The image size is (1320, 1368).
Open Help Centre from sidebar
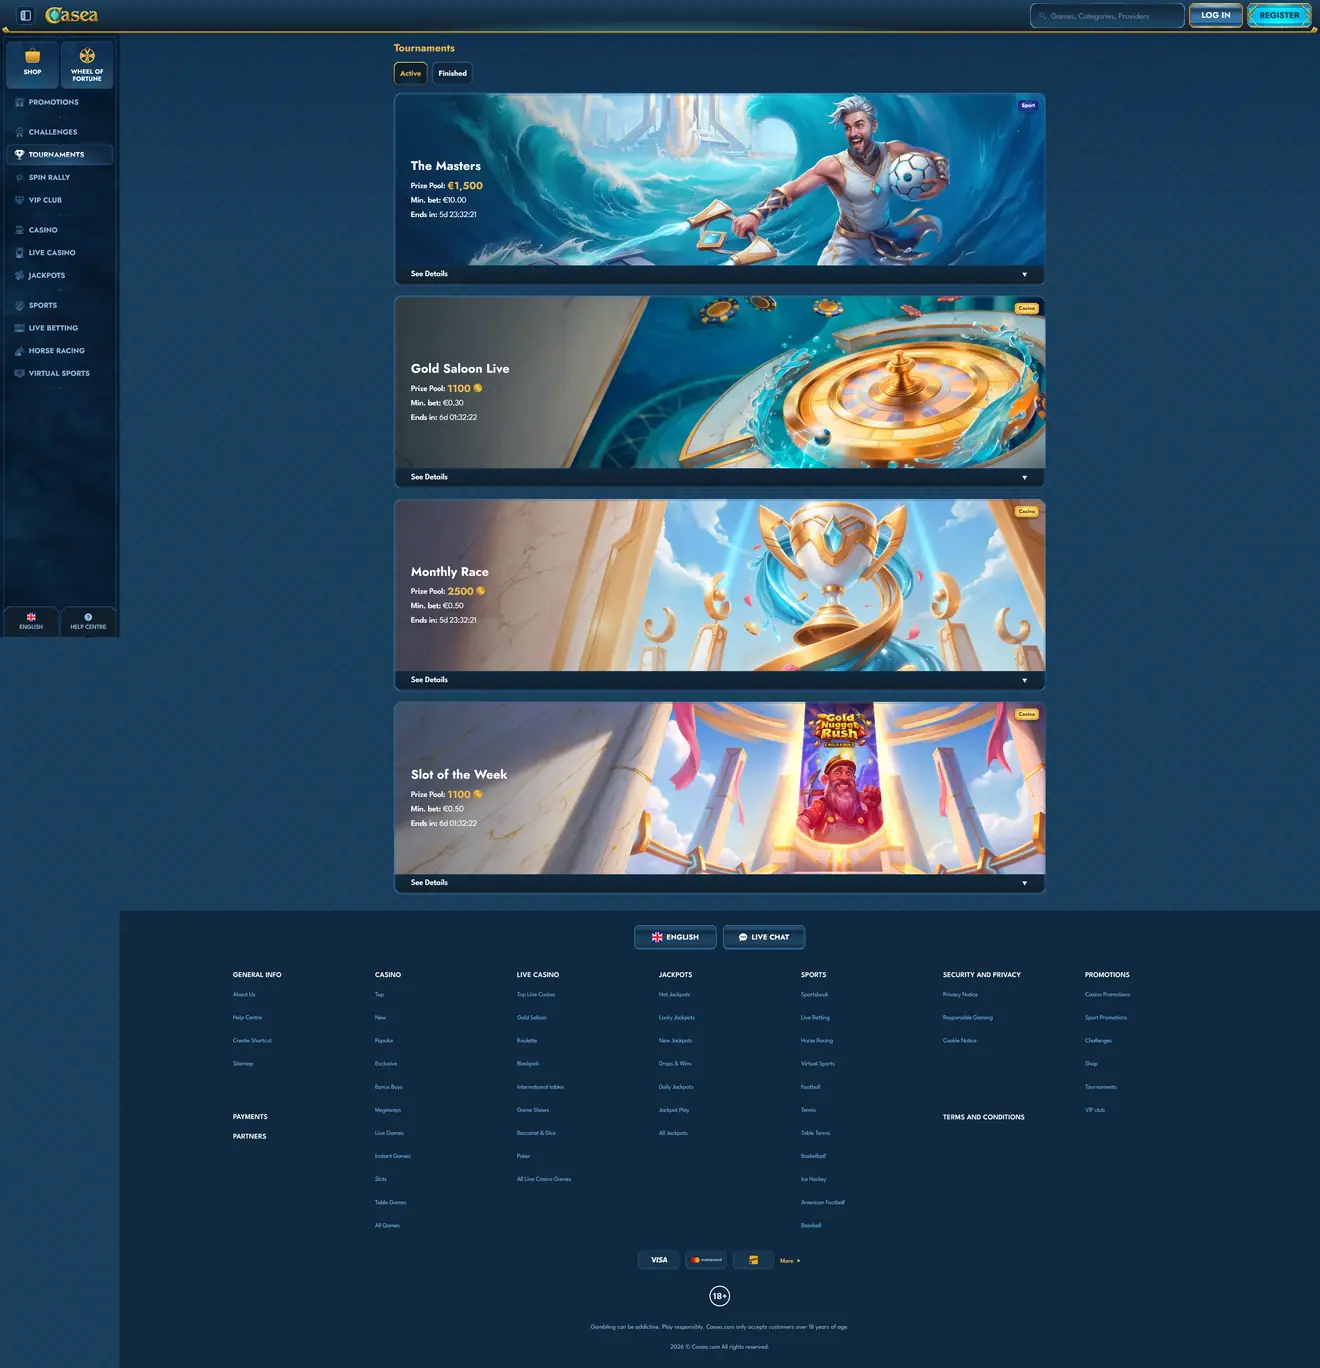point(88,621)
